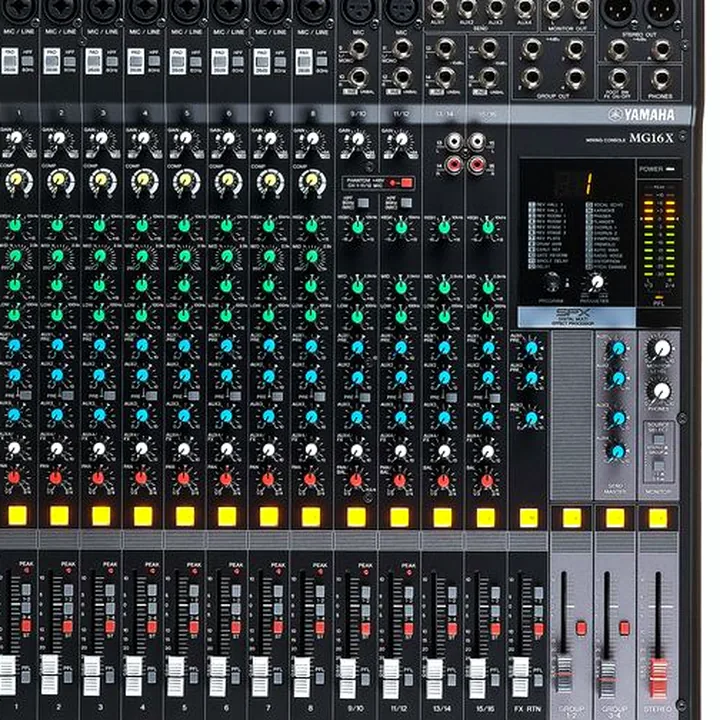Adjust red BAL knob on channel 13/14
The height and width of the screenshot is (720, 720).
point(443,481)
